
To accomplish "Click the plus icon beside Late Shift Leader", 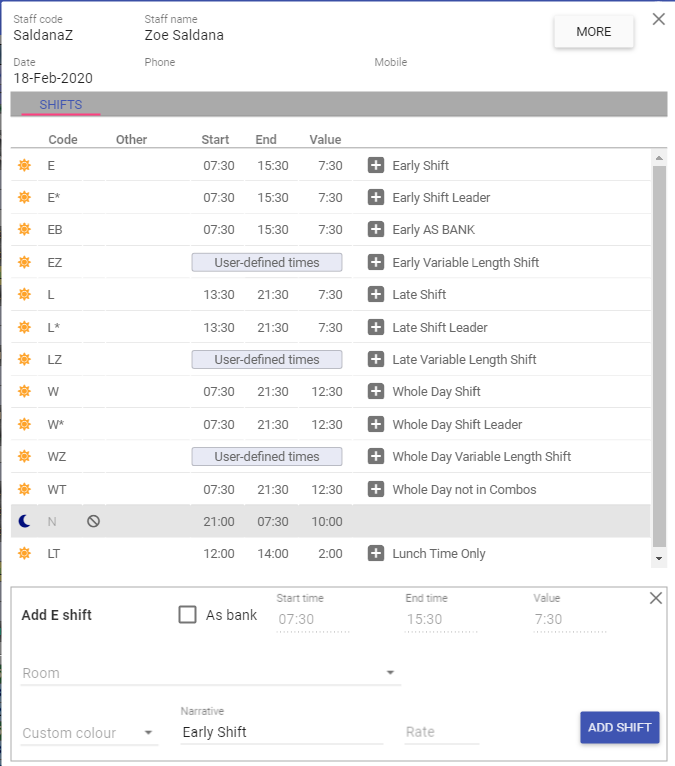I will click(376, 328).
